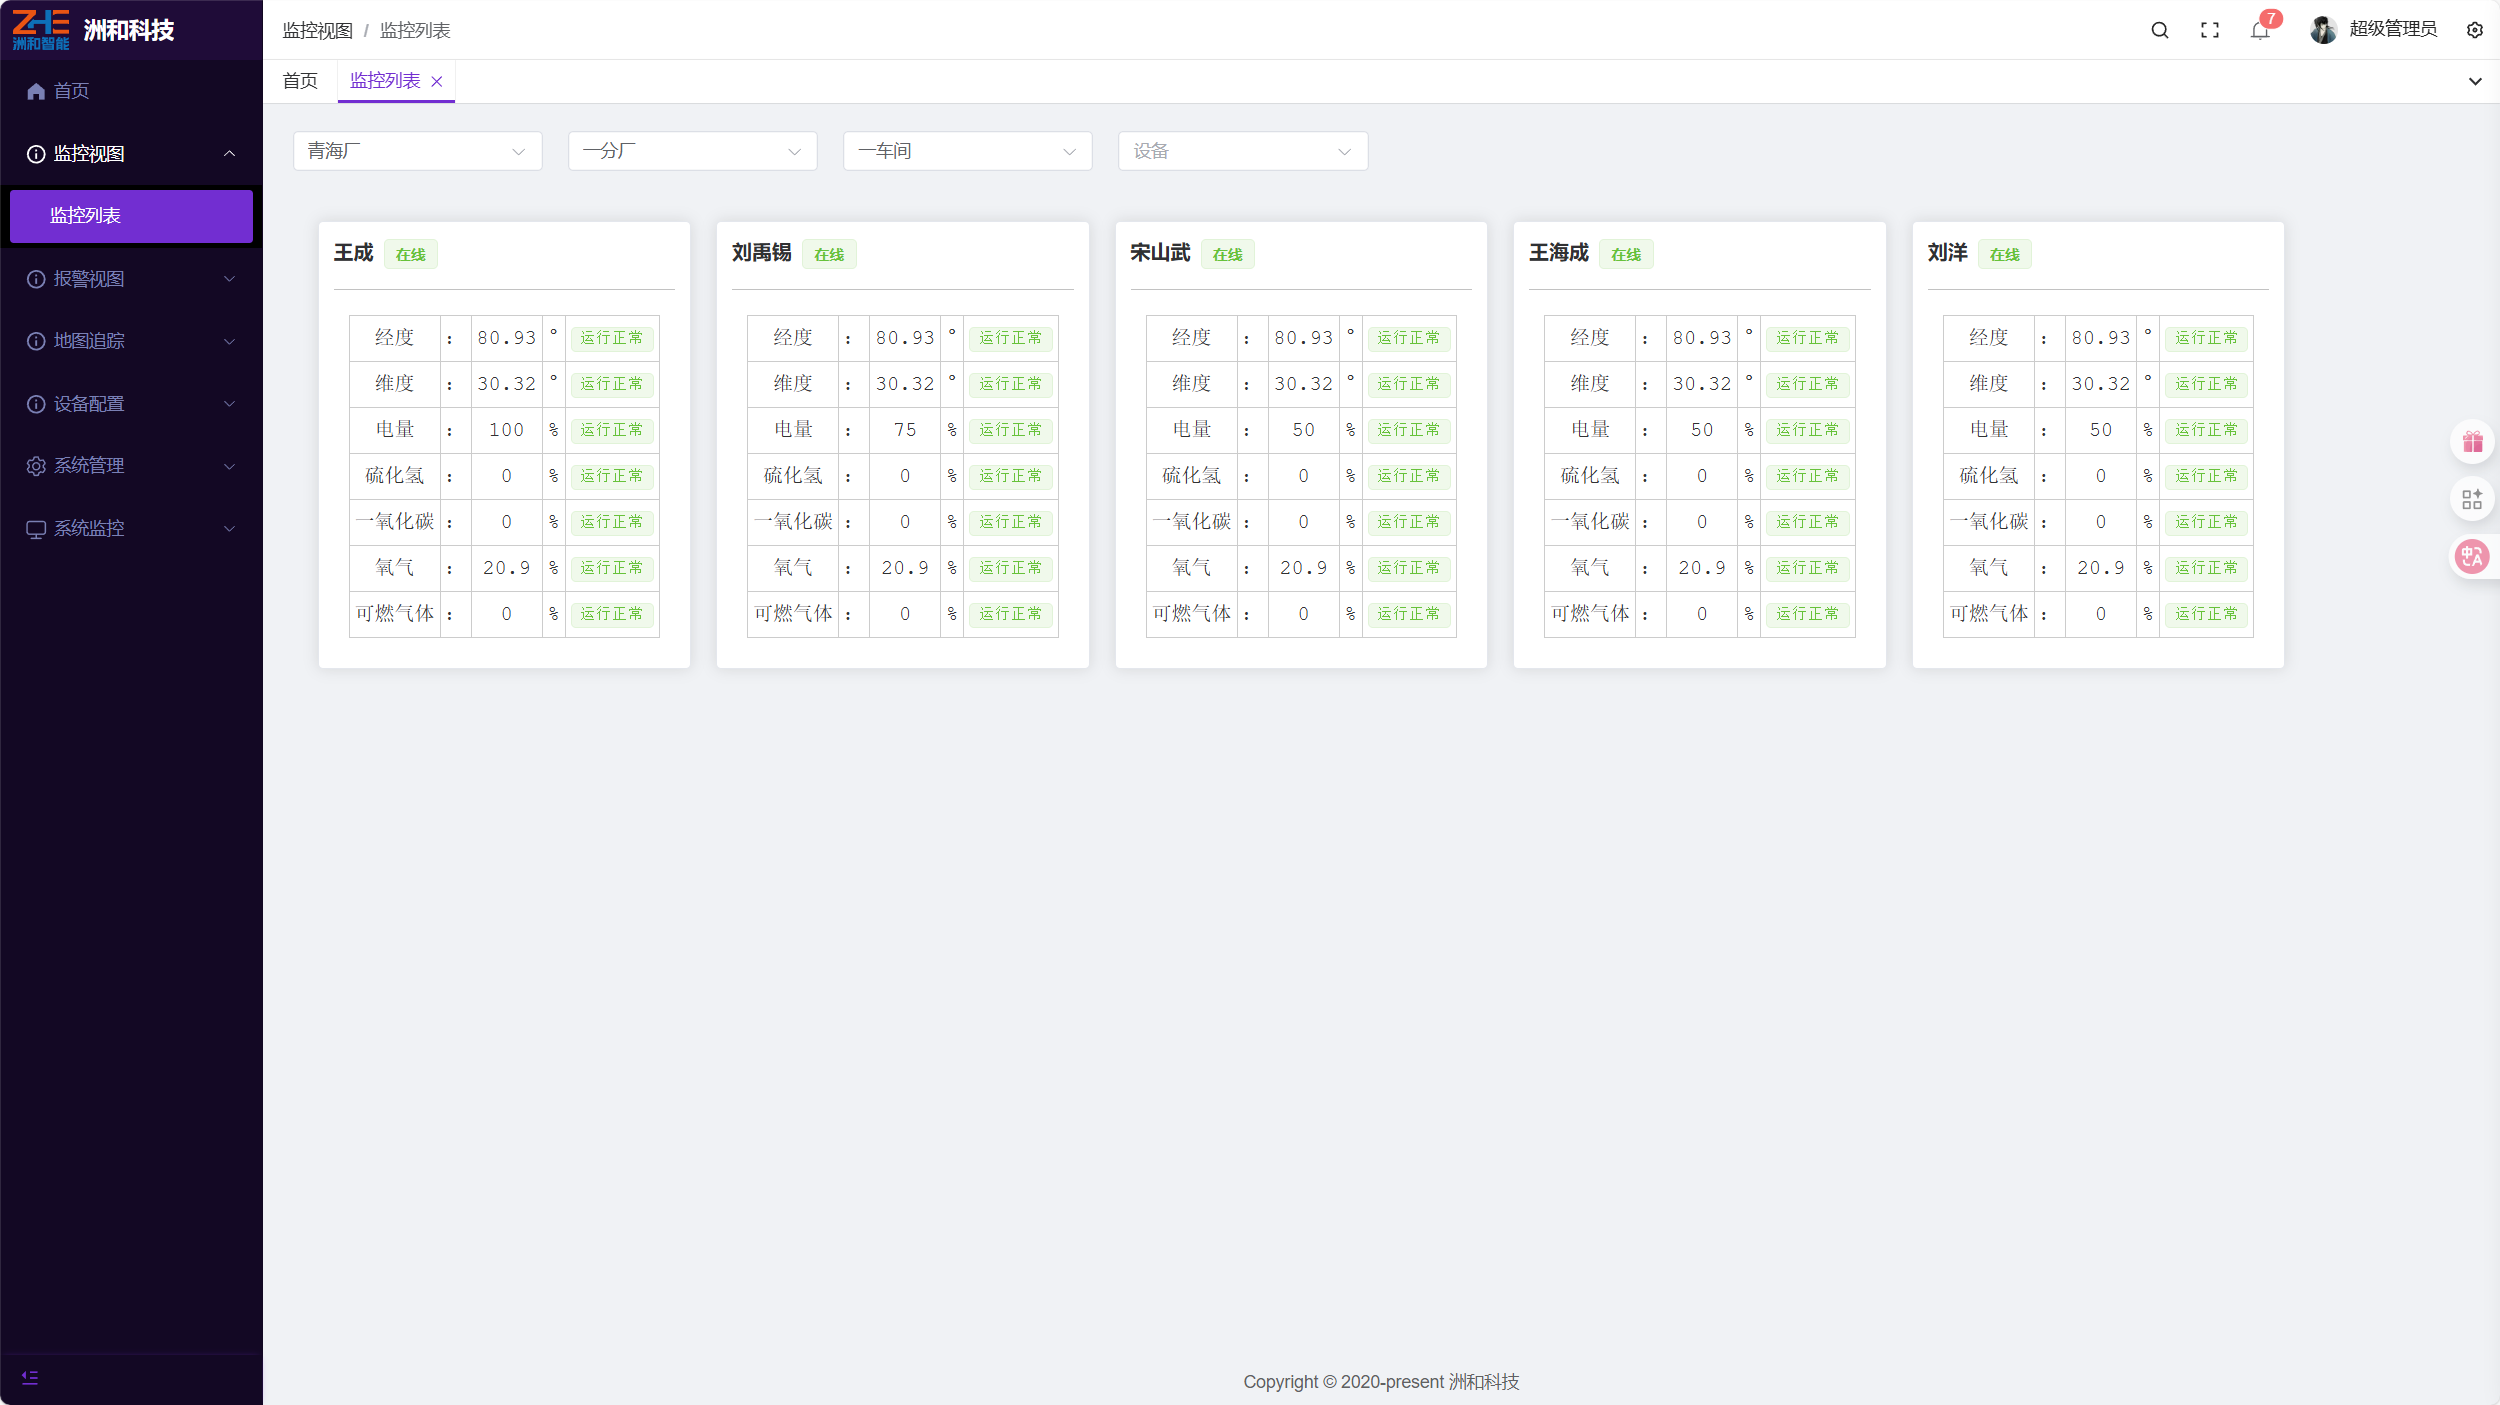Collapse the sidebar menu icon
Image resolution: width=2500 pixels, height=1405 pixels.
pos(30,1378)
